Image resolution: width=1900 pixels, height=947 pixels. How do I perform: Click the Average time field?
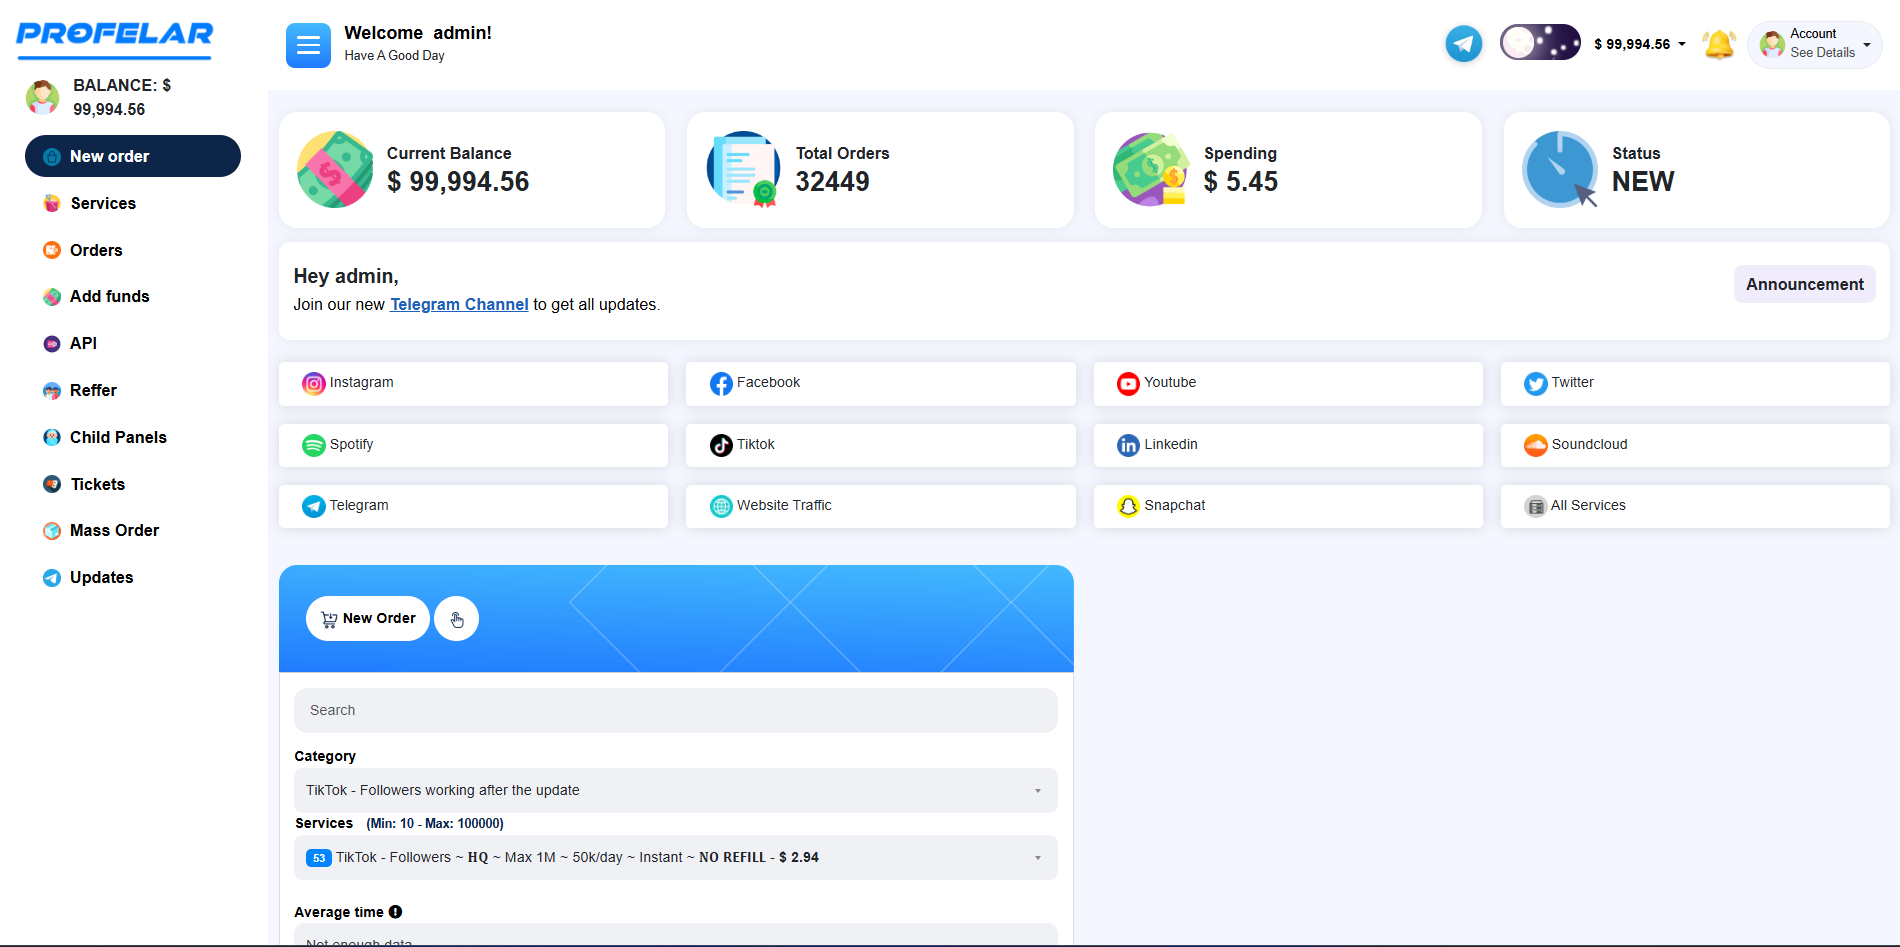pyautogui.click(x=676, y=935)
